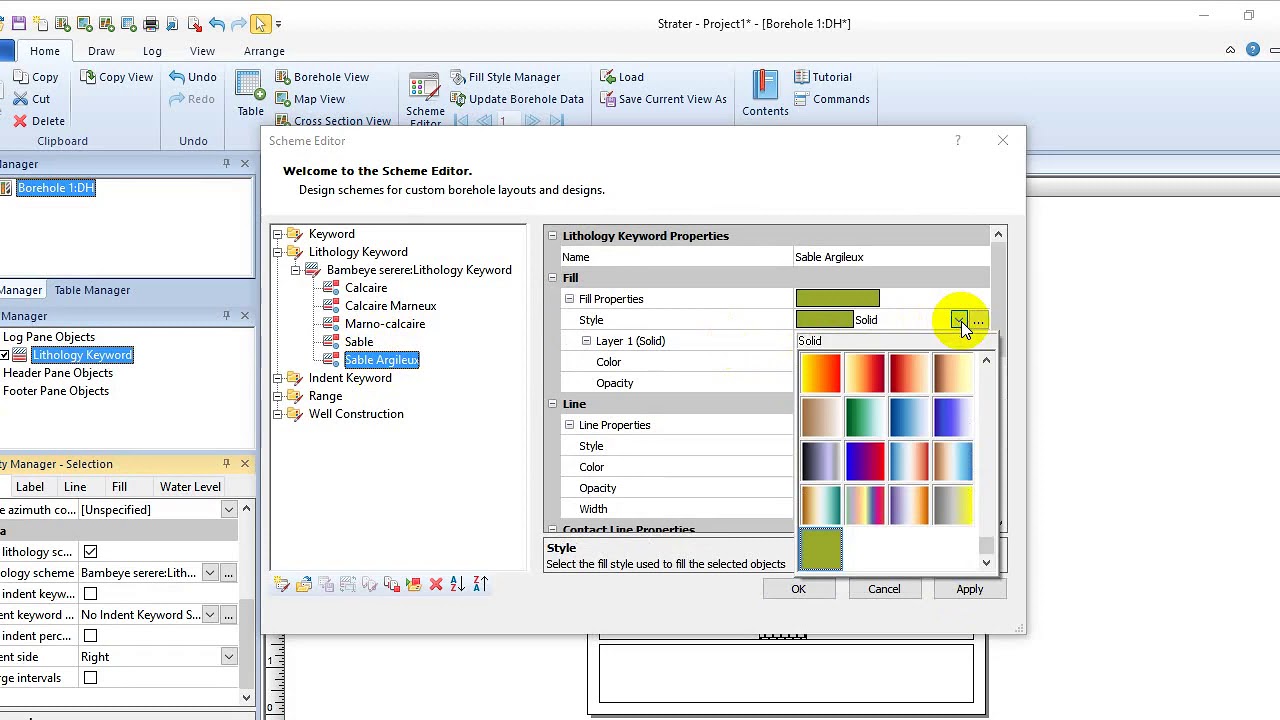Switch to the Draw ribbon tab
This screenshot has height=720, width=1280.
[x=101, y=51]
